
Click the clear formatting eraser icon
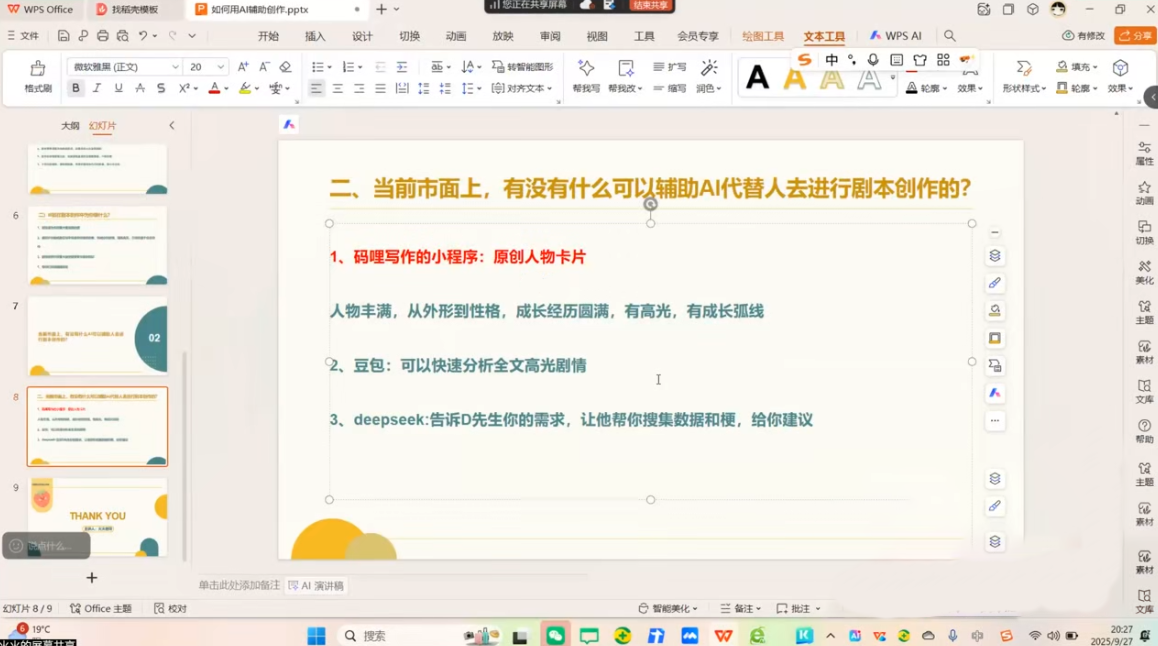pyautogui.click(x=285, y=67)
